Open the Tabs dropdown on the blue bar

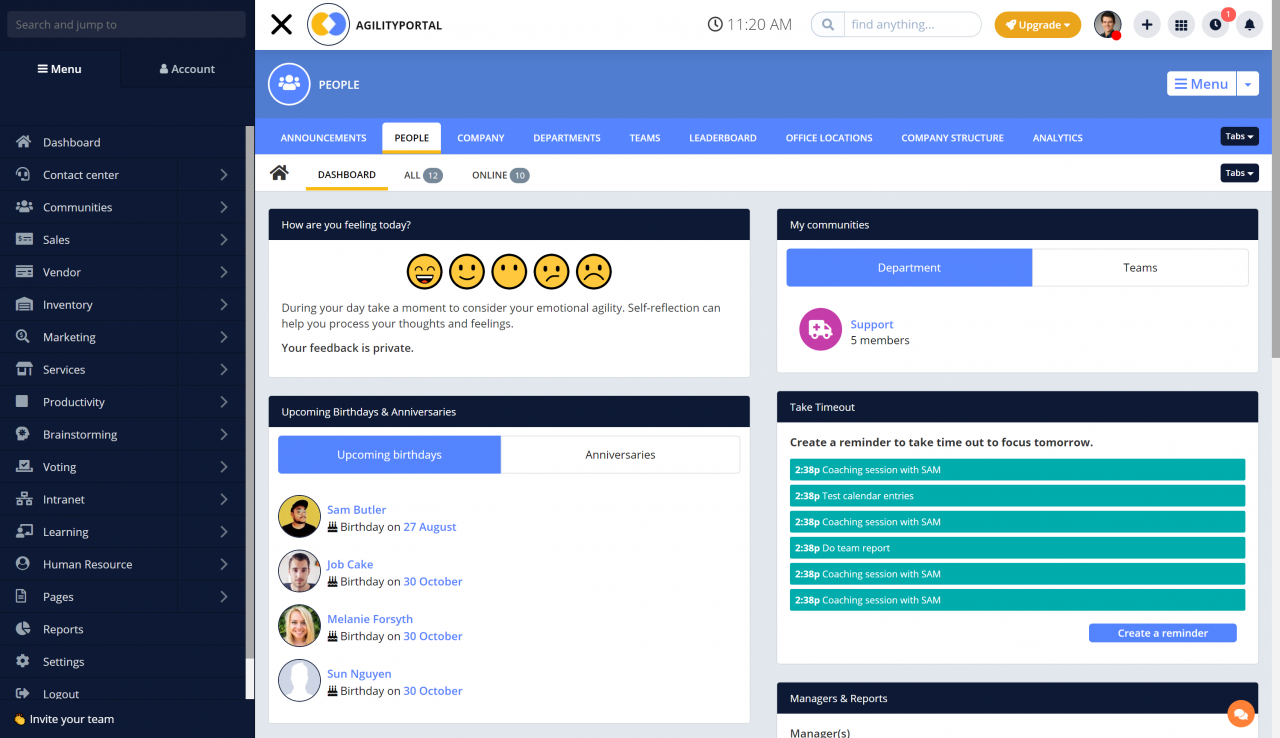click(1239, 136)
